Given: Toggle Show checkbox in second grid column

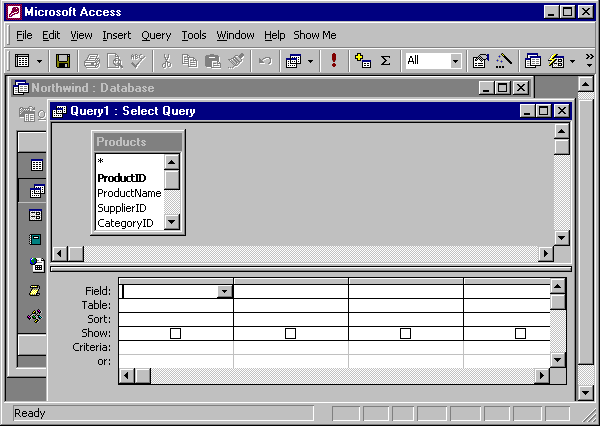Looking at the screenshot, I should (290, 333).
